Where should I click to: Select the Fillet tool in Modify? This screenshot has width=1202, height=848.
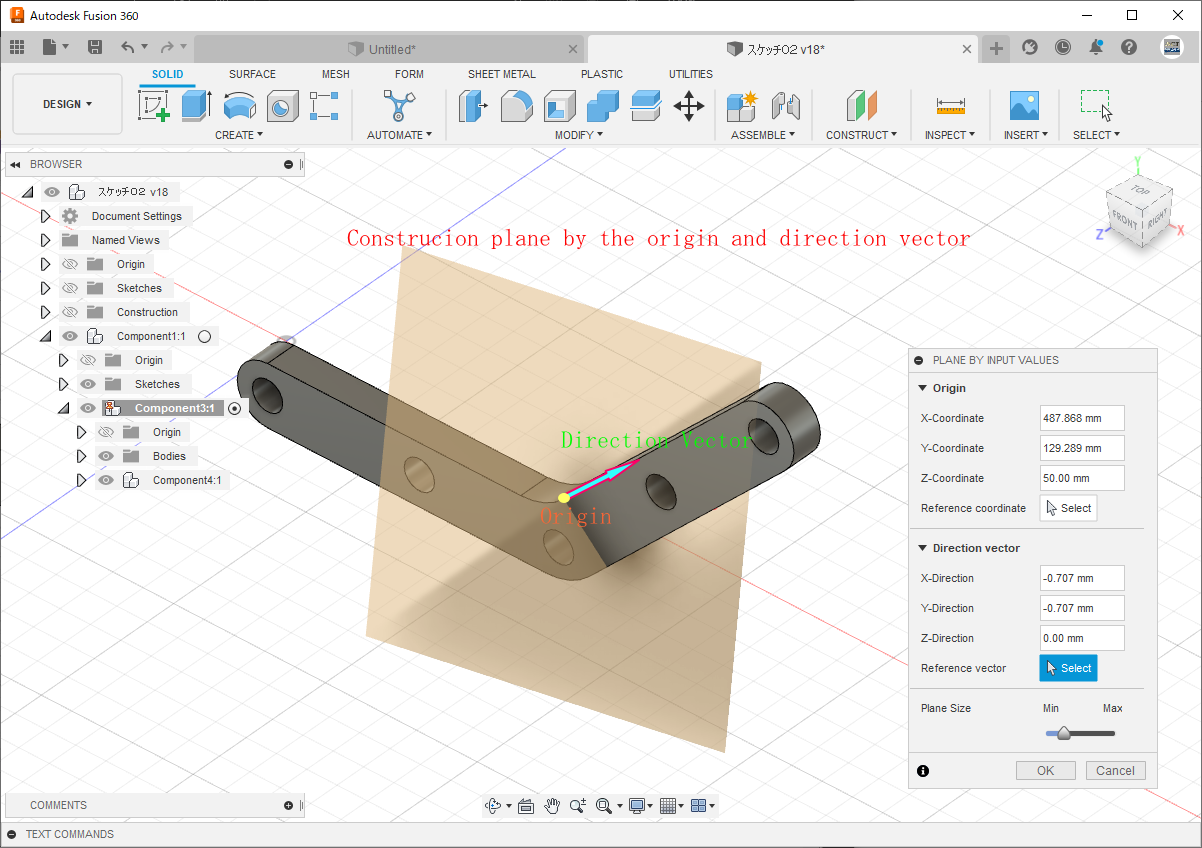516,105
